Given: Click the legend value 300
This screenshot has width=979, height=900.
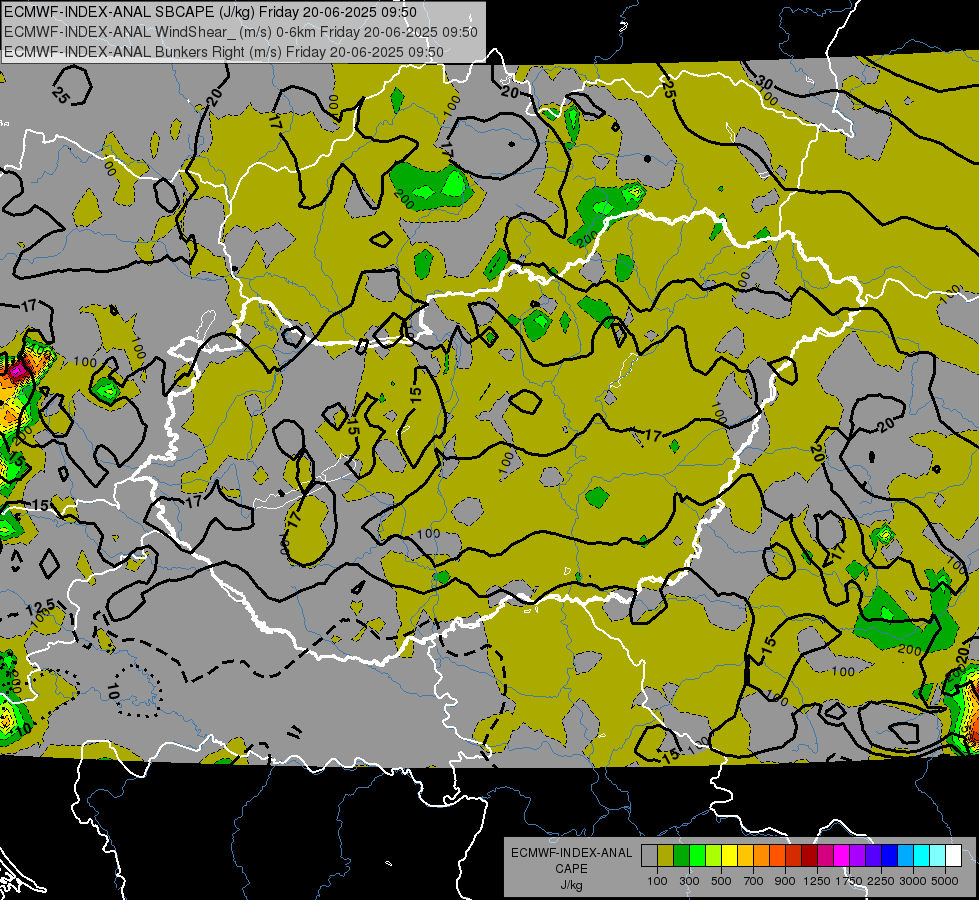Looking at the screenshot, I should click(689, 881).
